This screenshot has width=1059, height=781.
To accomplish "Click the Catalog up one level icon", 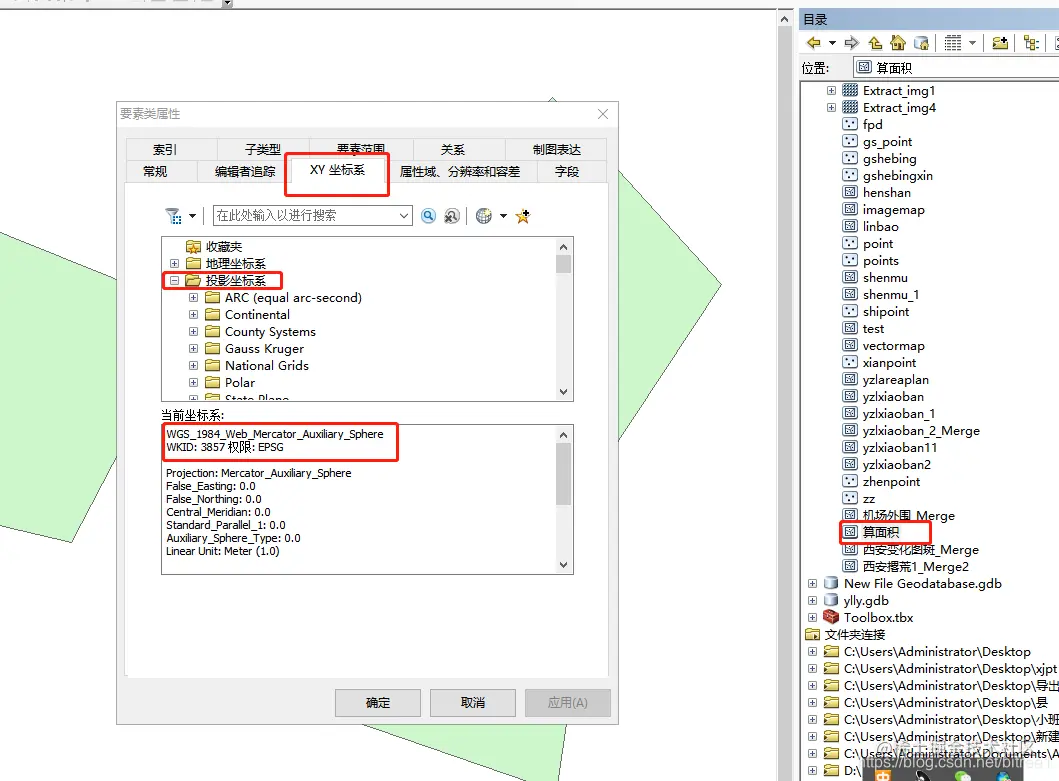I will point(875,43).
